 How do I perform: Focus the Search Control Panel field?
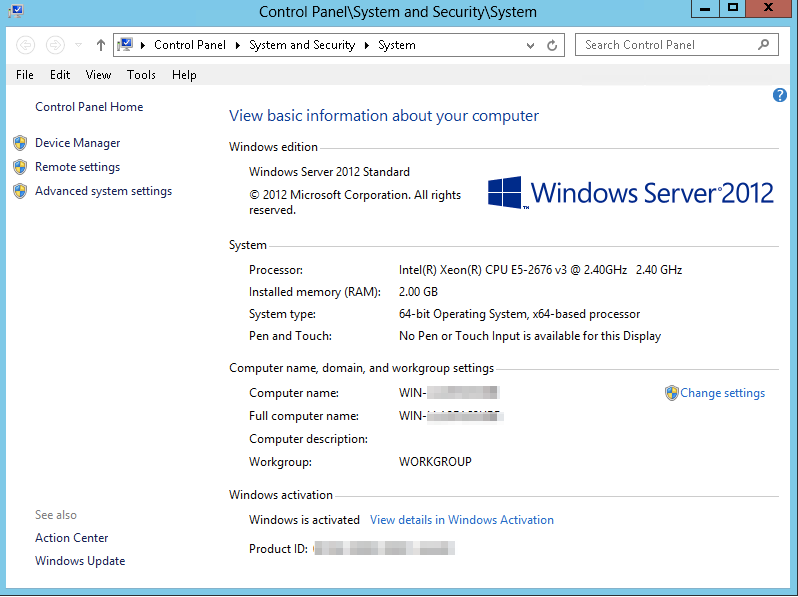[x=676, y=45]
